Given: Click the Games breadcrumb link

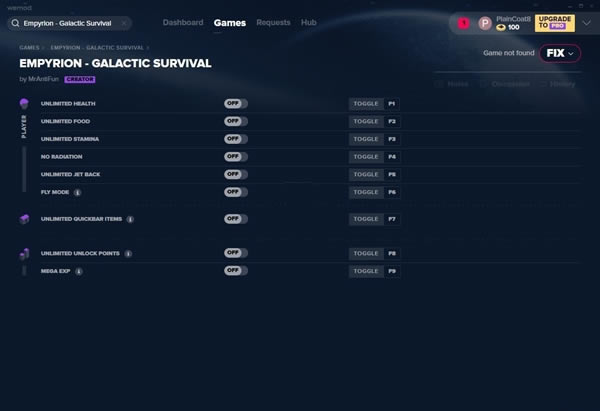Looking at the screenshot, I should point(29,47).
